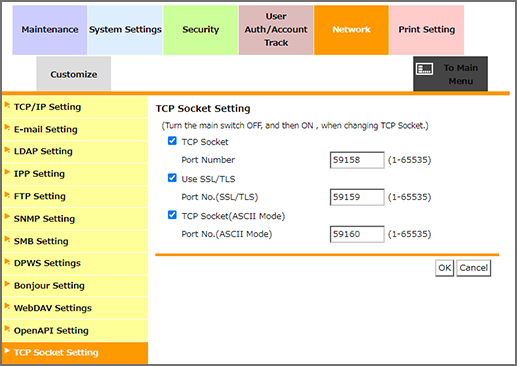Click the arrow icon beside E-mail Setting
This screenshot has width=517, height=366.
click(x=7, y=128)
